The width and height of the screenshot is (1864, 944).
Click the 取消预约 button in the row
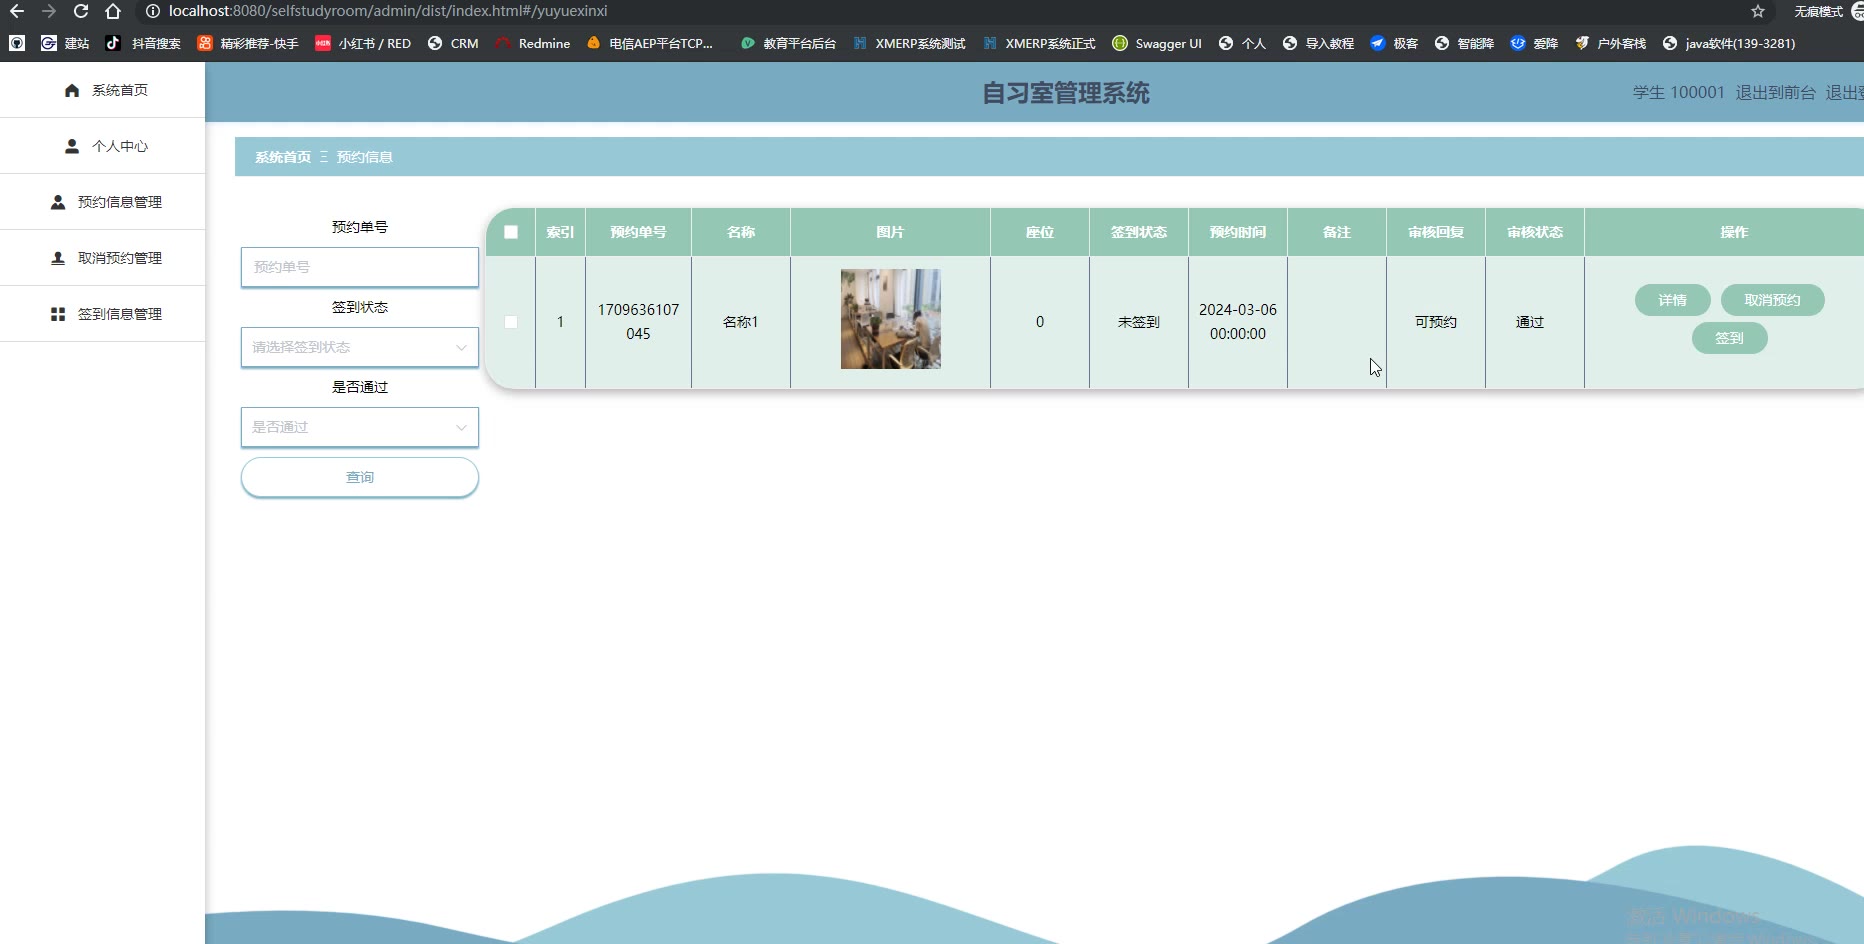pyautogui.click(x=1772, y=300)
